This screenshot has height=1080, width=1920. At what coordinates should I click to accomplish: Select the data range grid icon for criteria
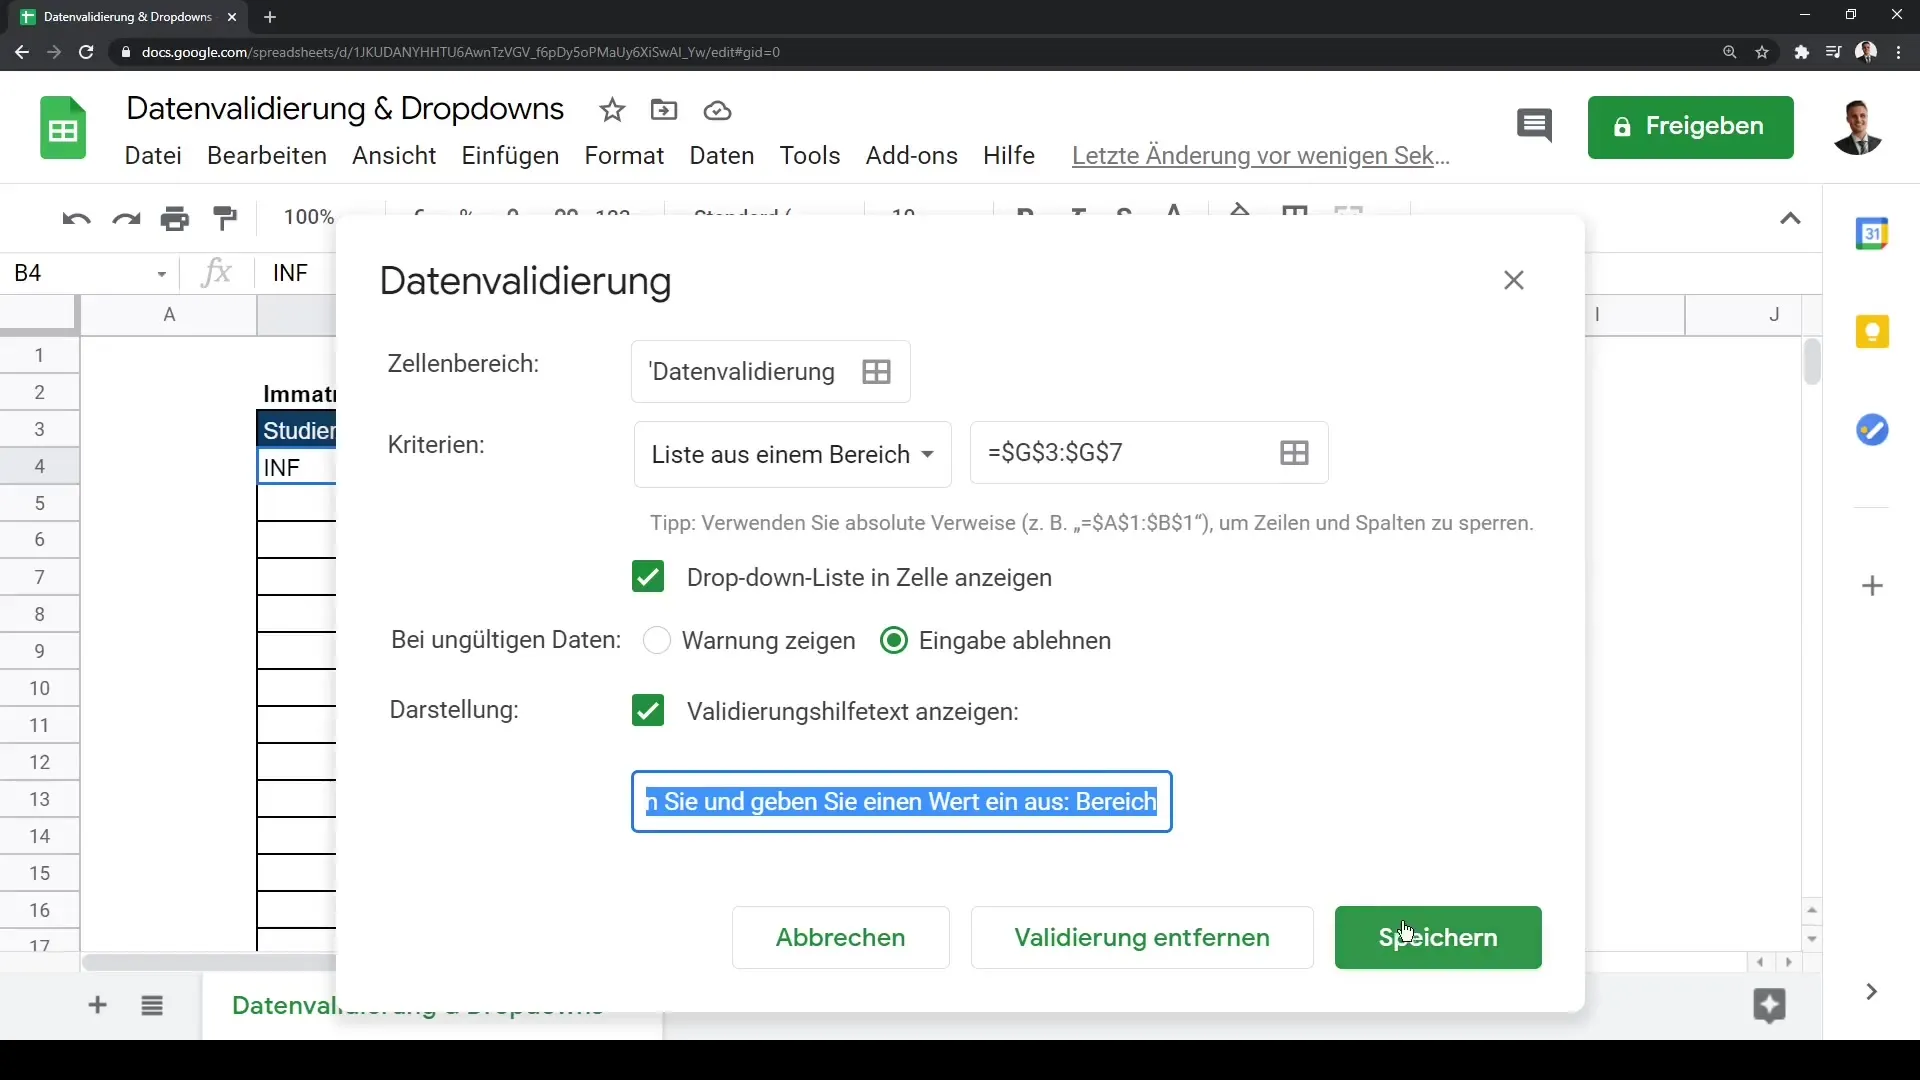pos(1294,453)
